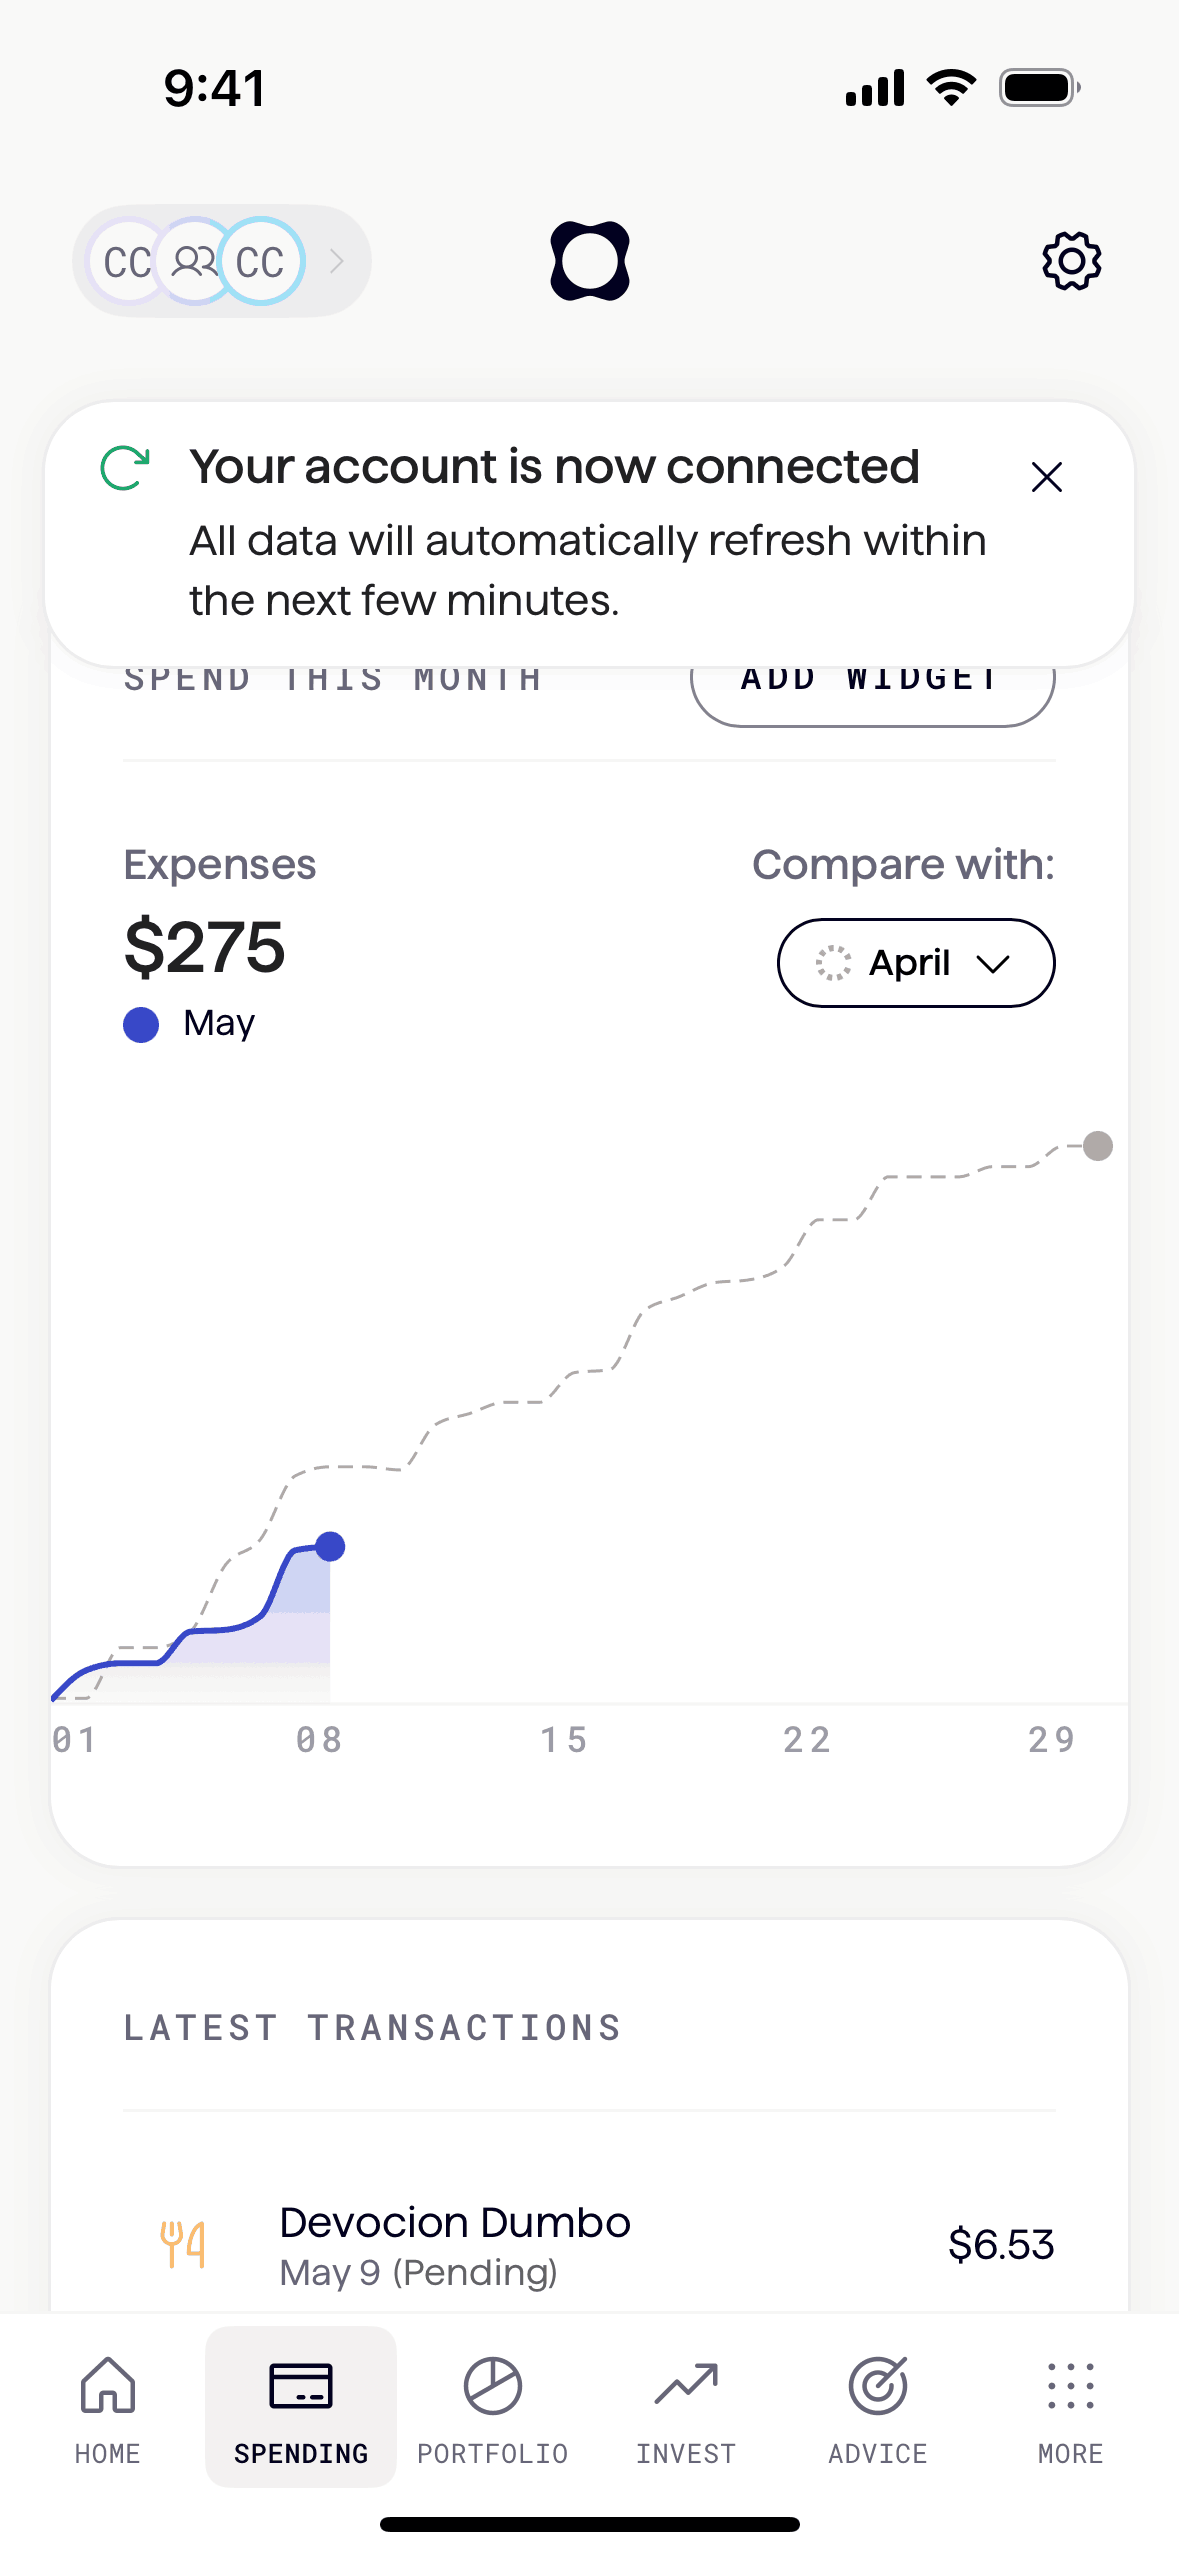
Task: Tap the household members avatar icon
Action: (194, 262)
